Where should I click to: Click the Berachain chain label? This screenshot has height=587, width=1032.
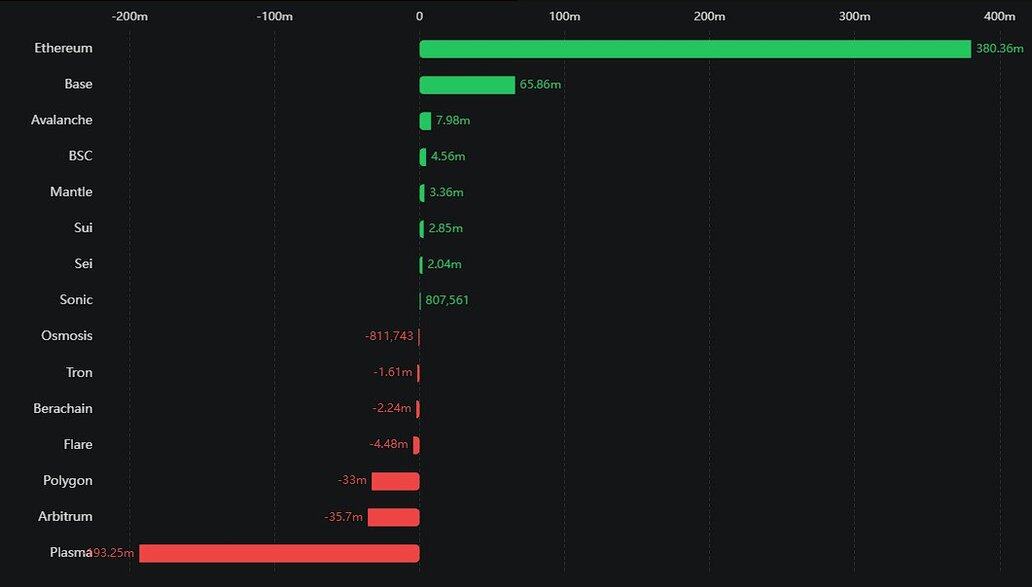63,408
